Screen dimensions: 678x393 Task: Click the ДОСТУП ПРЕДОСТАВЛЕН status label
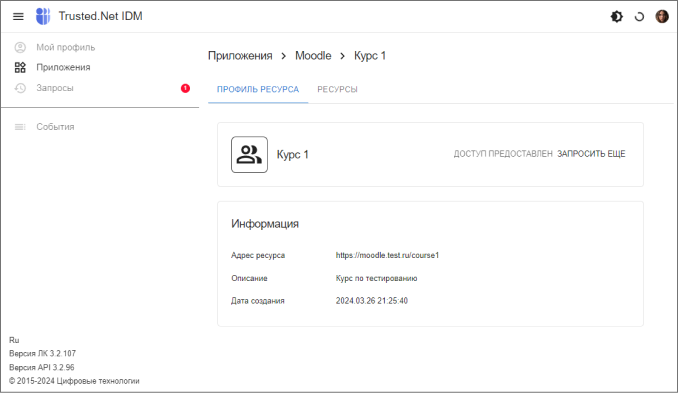503,154
